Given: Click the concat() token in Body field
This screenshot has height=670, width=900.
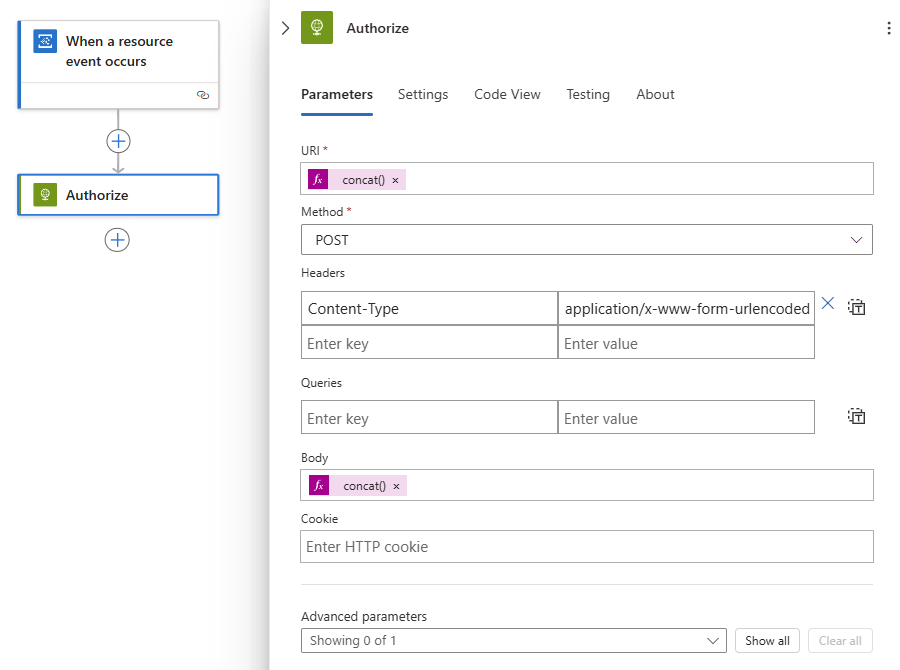Looking at the screenshot, I should point(358,485).
